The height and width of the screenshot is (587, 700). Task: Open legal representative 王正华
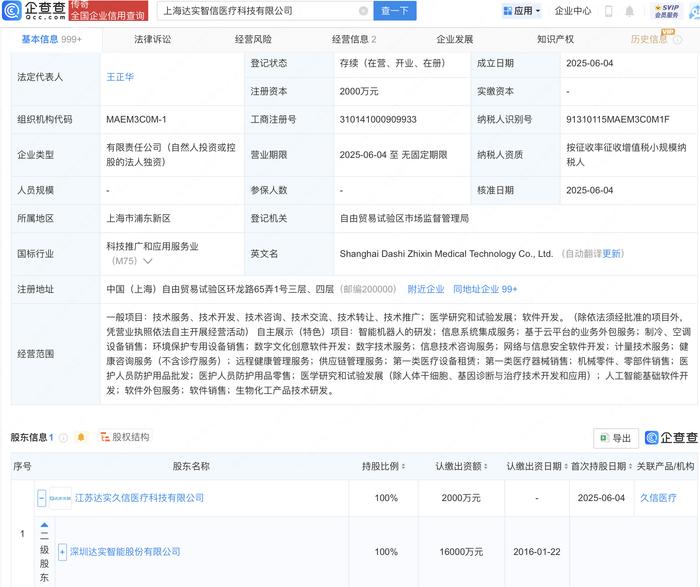pyautogui.click(x=120, y=77)
